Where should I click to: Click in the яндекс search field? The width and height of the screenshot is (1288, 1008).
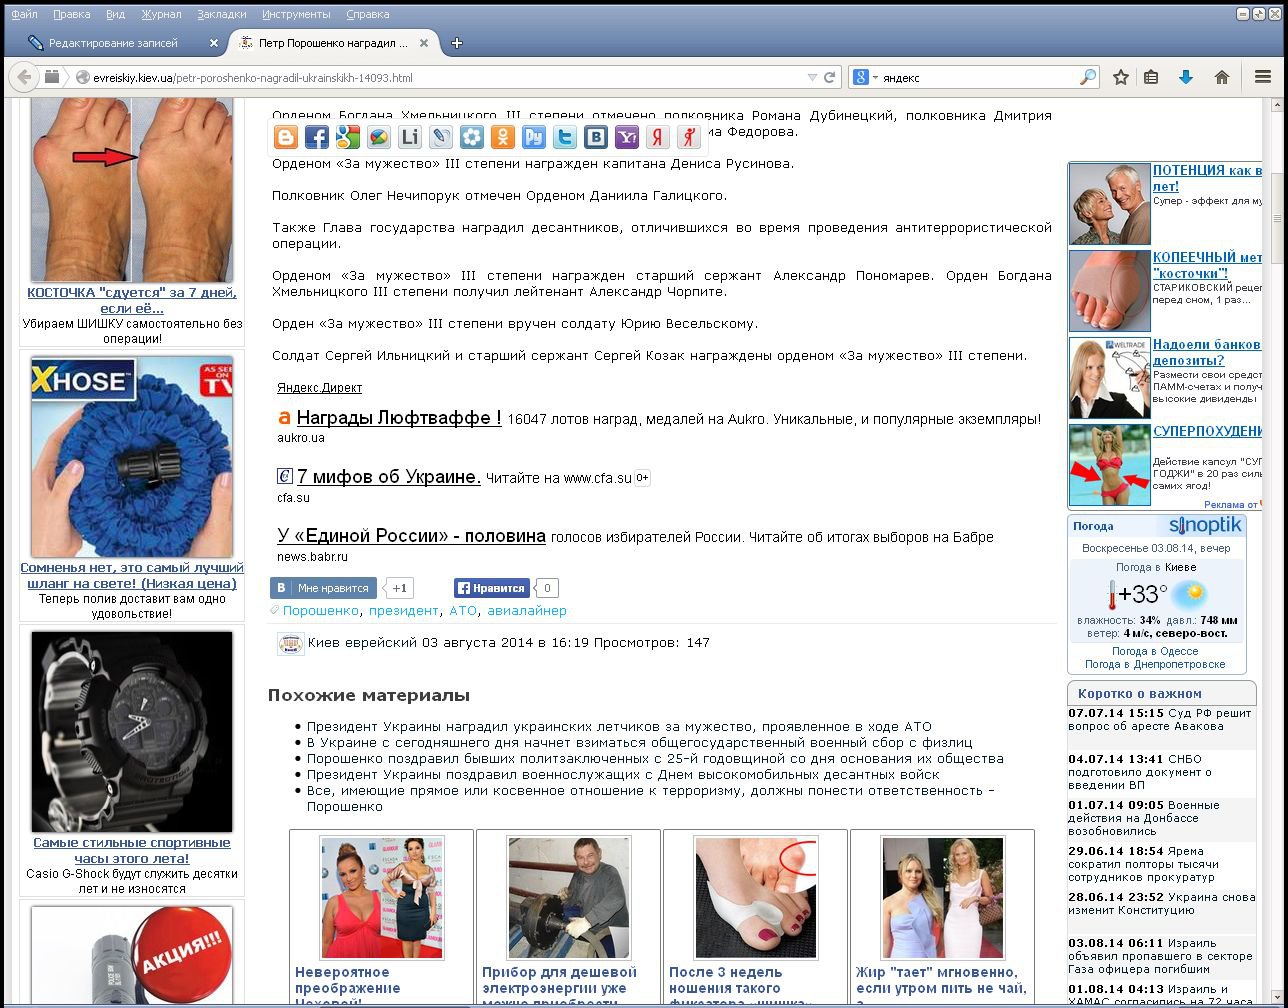(975, 77)
